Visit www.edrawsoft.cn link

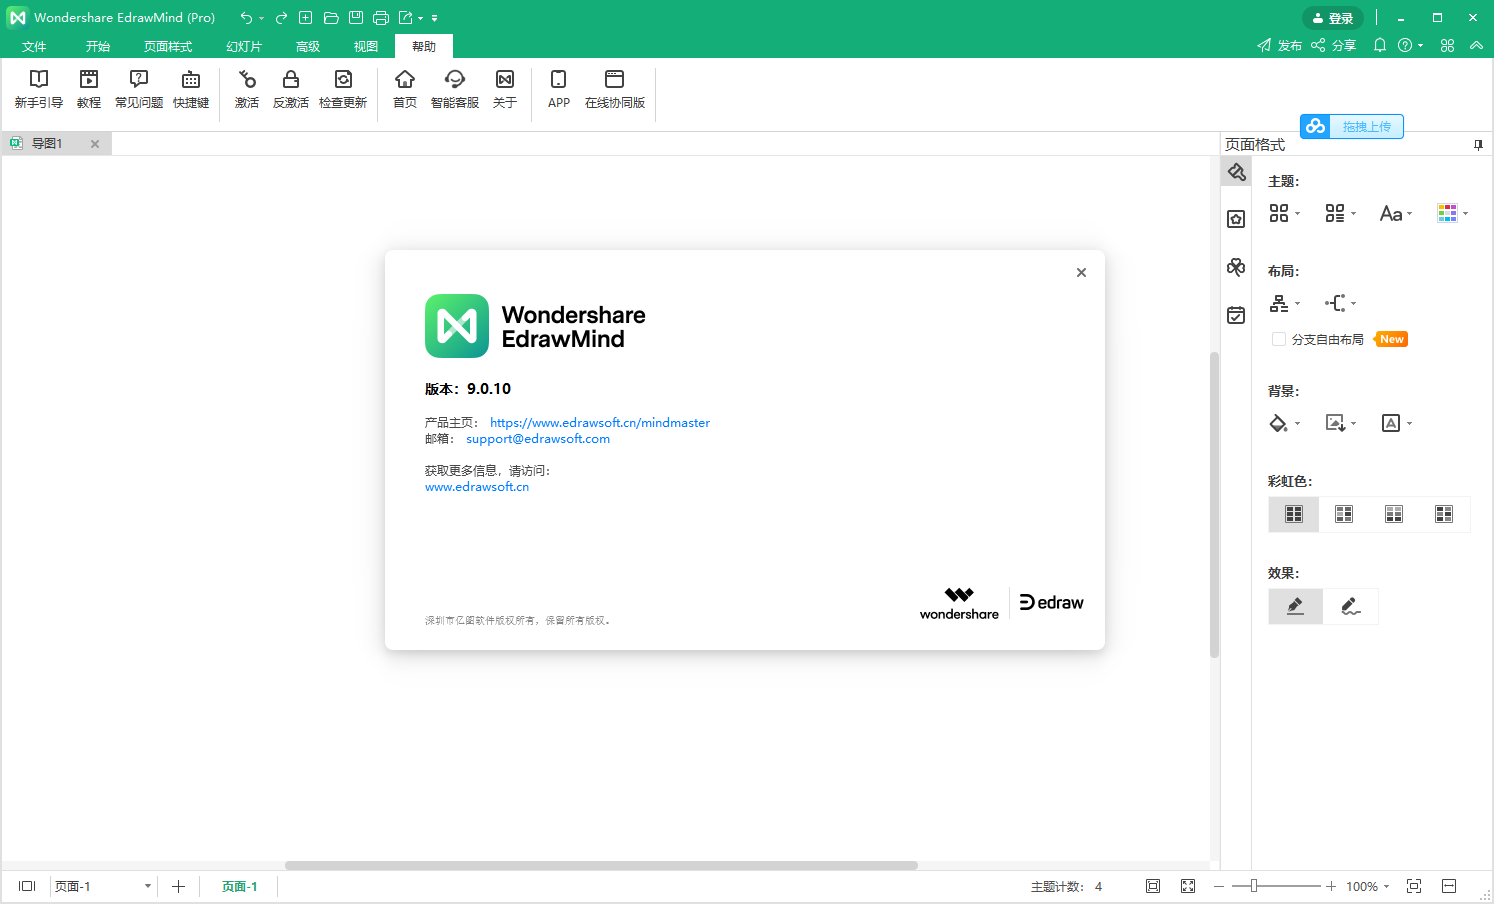(477, 487)
